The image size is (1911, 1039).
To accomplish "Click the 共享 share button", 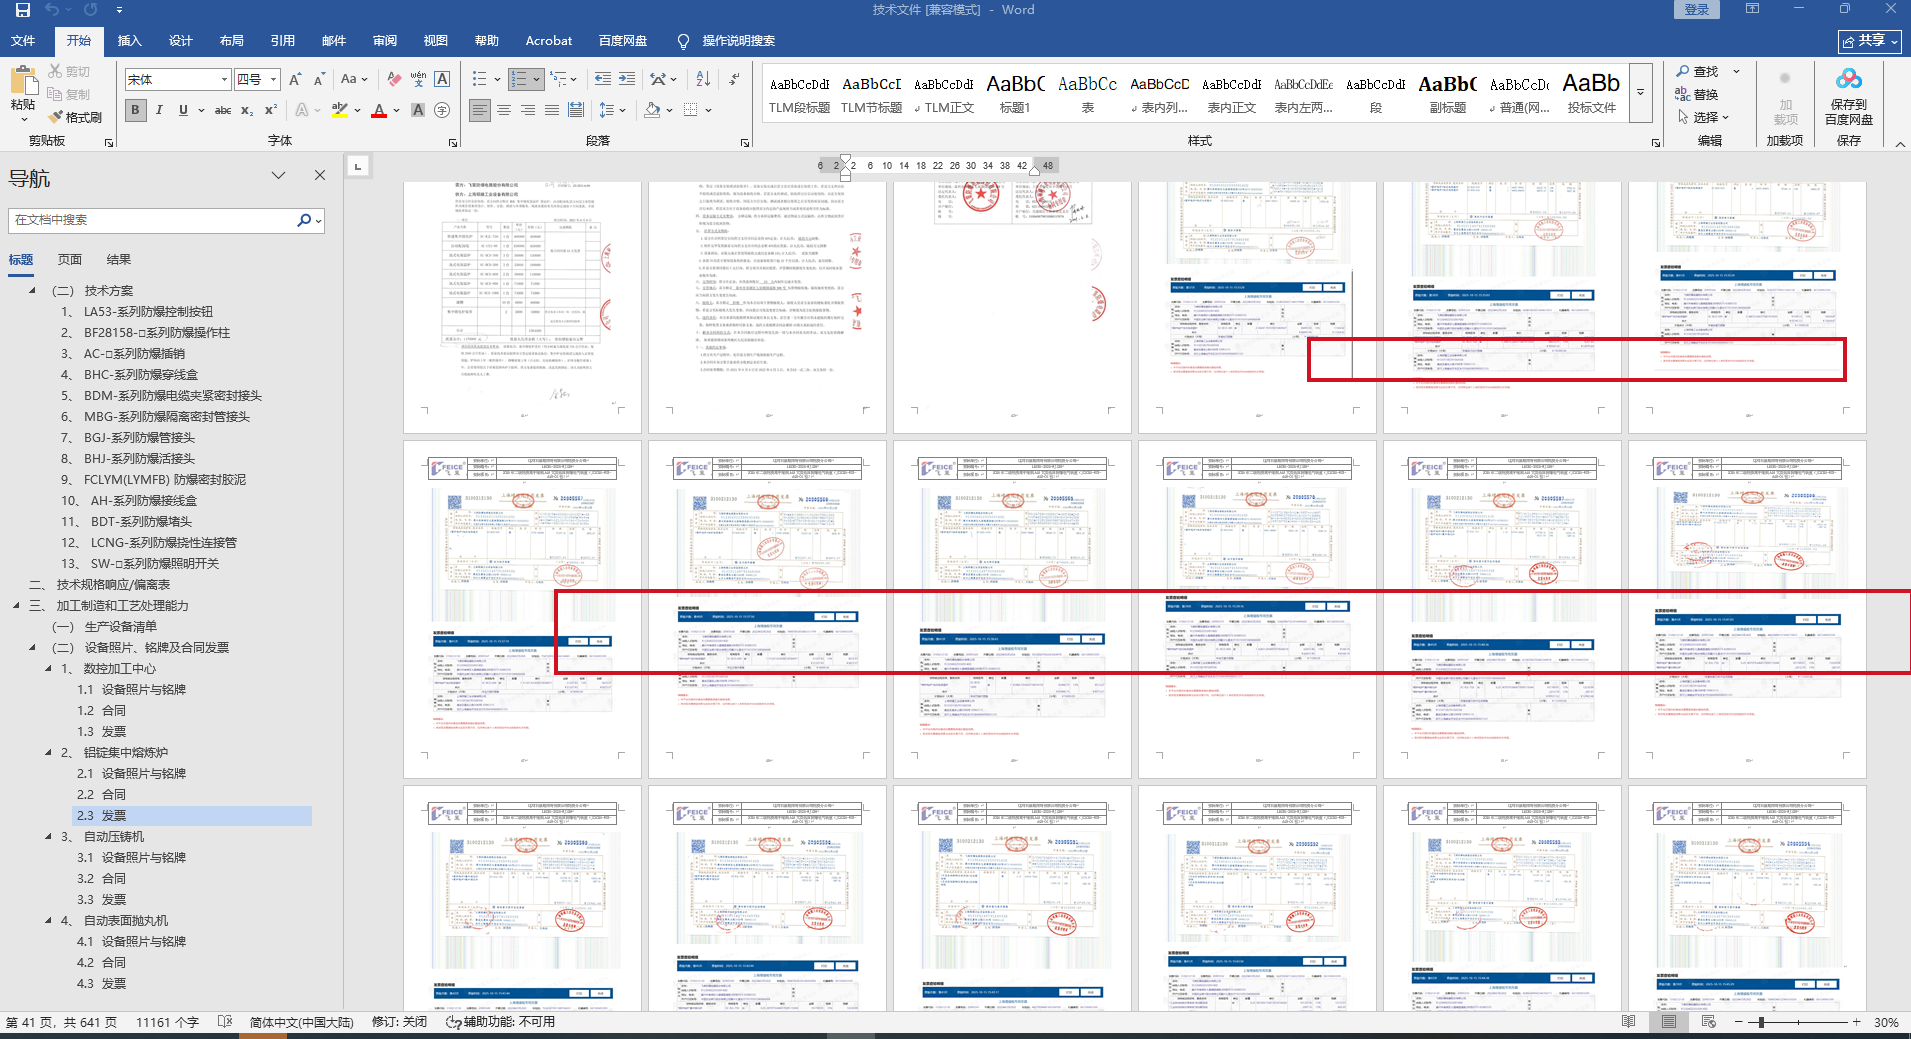I will tap(1869, 41).
